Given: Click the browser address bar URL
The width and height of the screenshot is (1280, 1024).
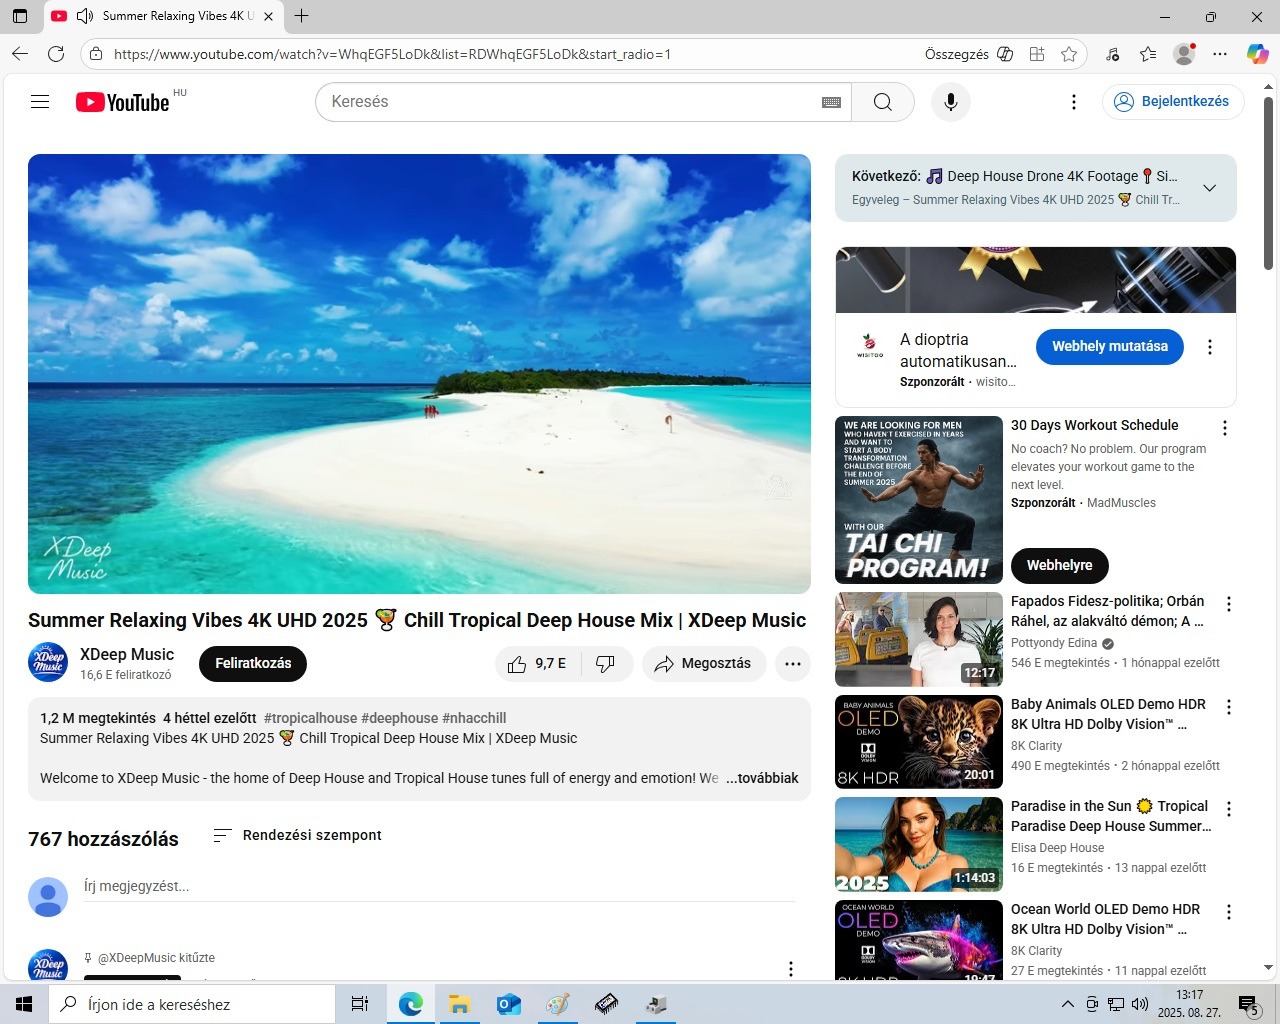Looking at the screenshot, I should 392,54.
